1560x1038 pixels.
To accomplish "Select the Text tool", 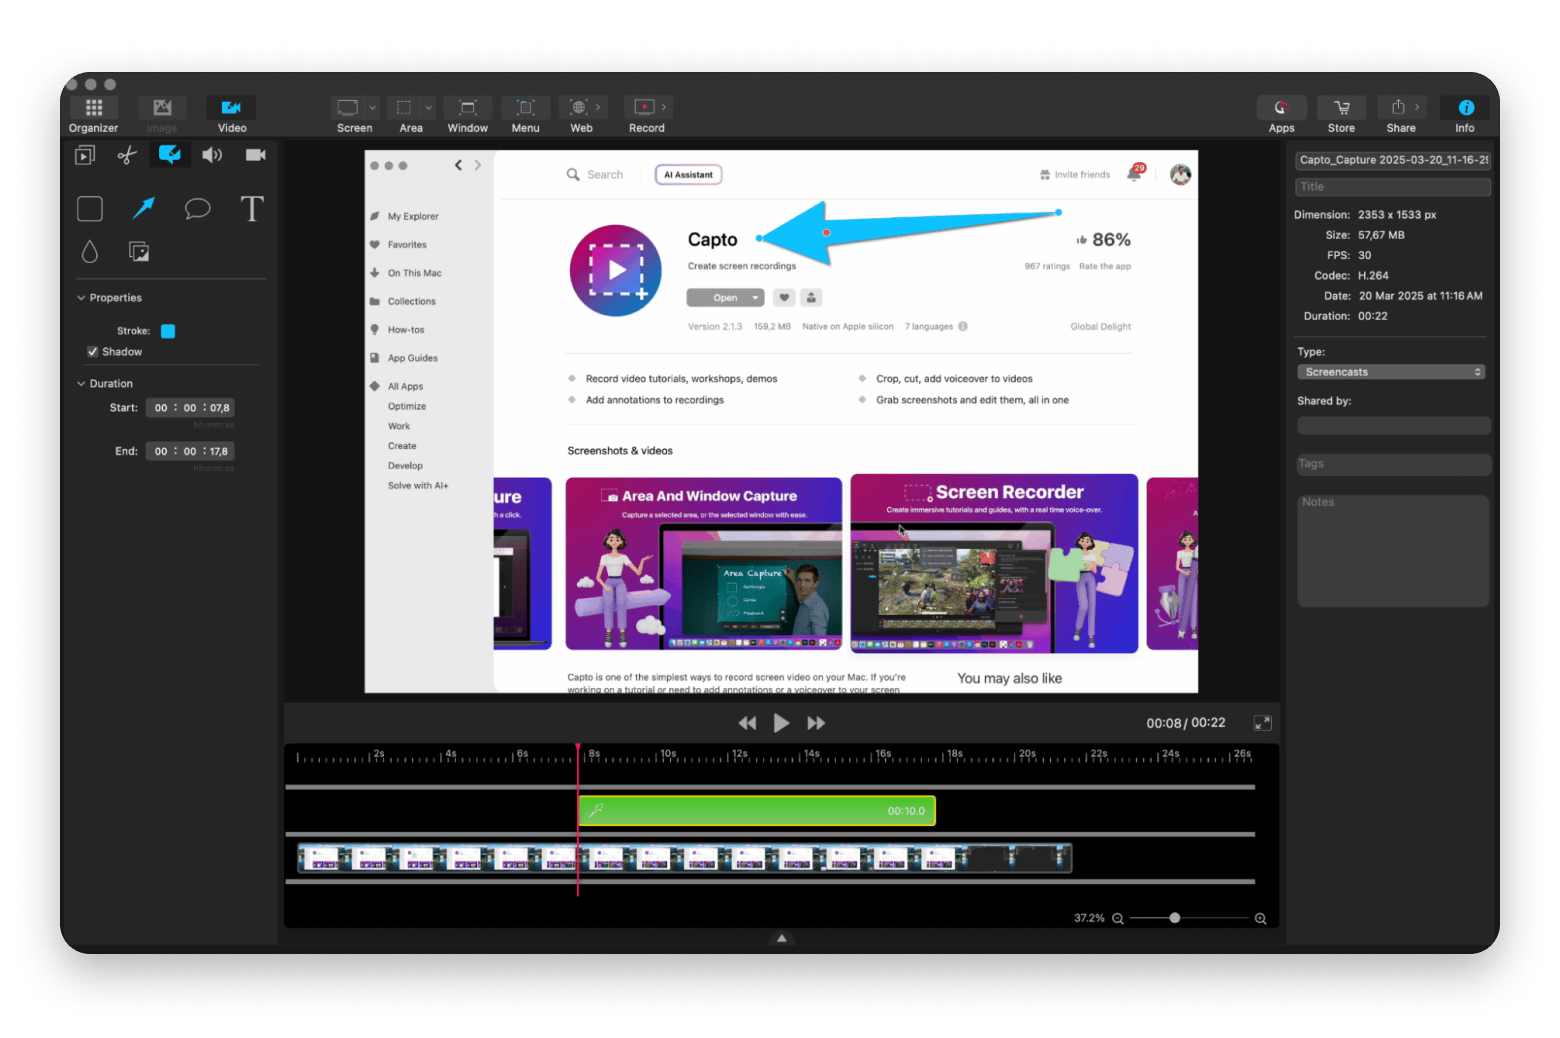I will (252, 208).
